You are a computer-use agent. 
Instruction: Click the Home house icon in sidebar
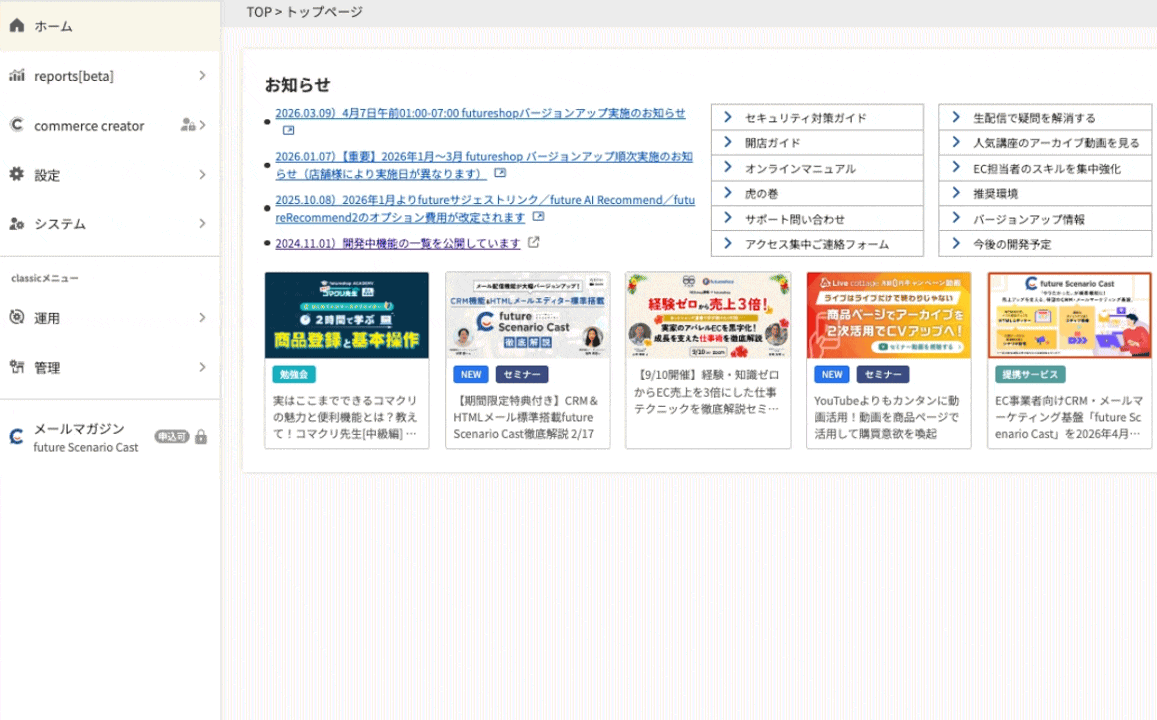(x=16, y=26)
